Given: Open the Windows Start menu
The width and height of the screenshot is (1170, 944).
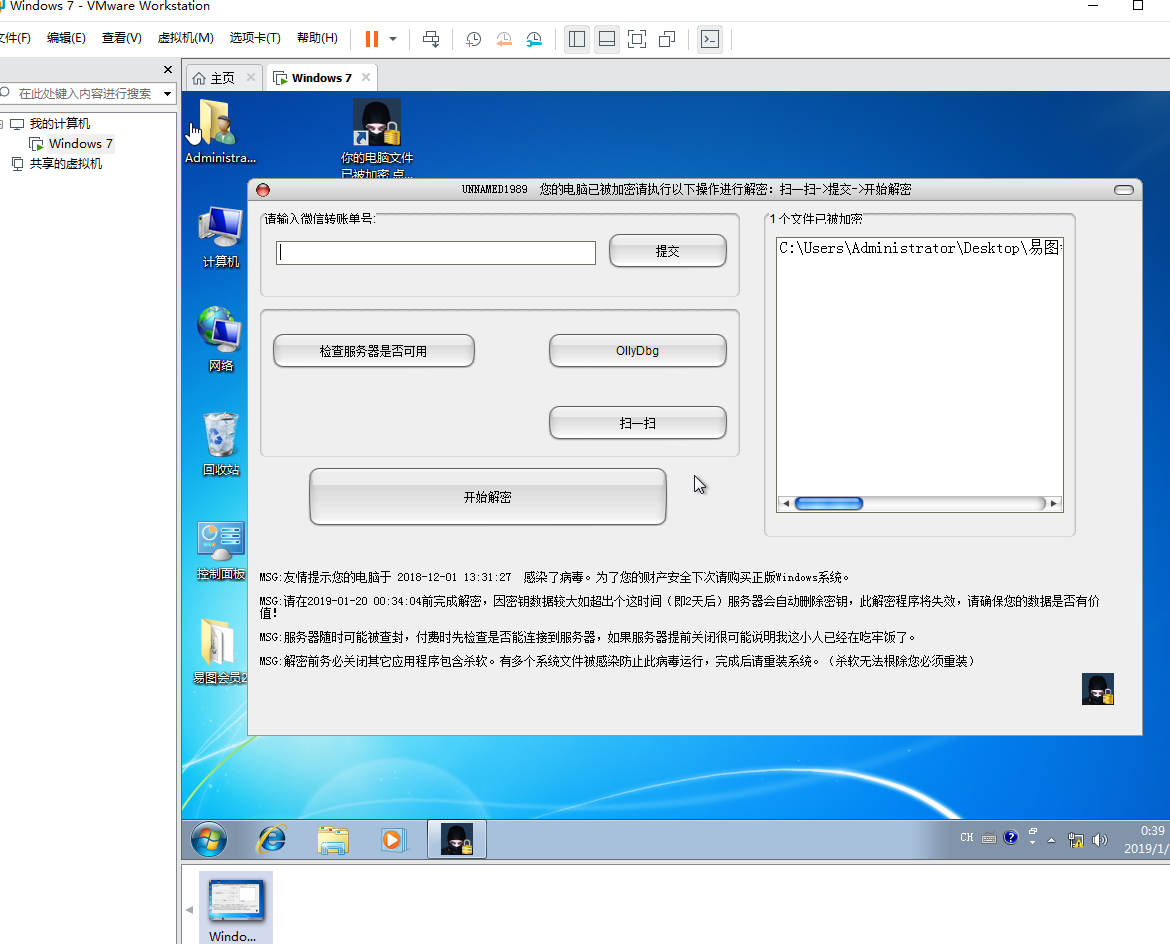Looking at the screenshot, I should pos(209,840).
